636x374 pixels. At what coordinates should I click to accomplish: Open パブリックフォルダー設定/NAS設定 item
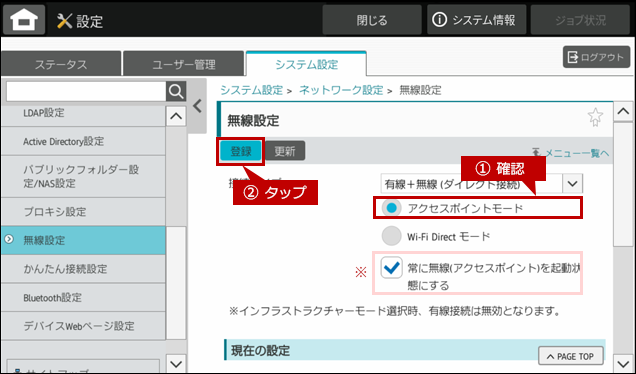pos(83,176)
